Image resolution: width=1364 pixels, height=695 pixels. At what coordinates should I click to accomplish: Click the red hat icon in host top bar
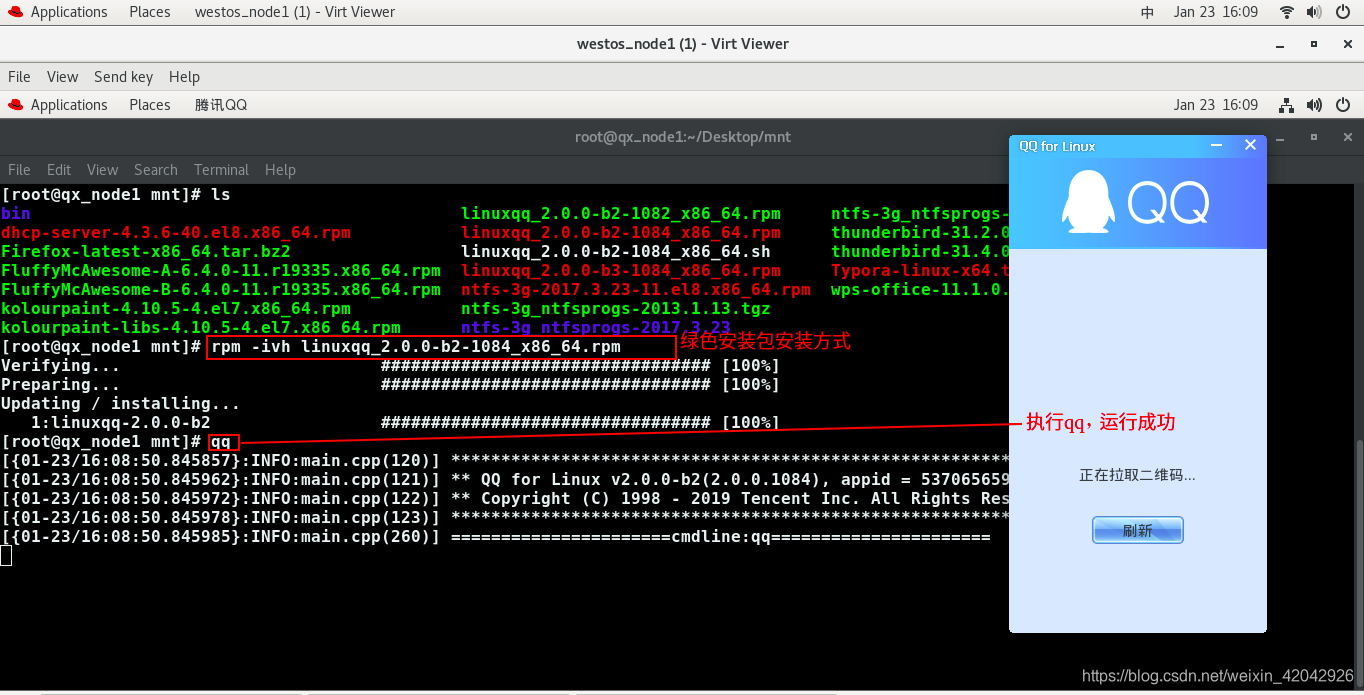click(15, 12)
